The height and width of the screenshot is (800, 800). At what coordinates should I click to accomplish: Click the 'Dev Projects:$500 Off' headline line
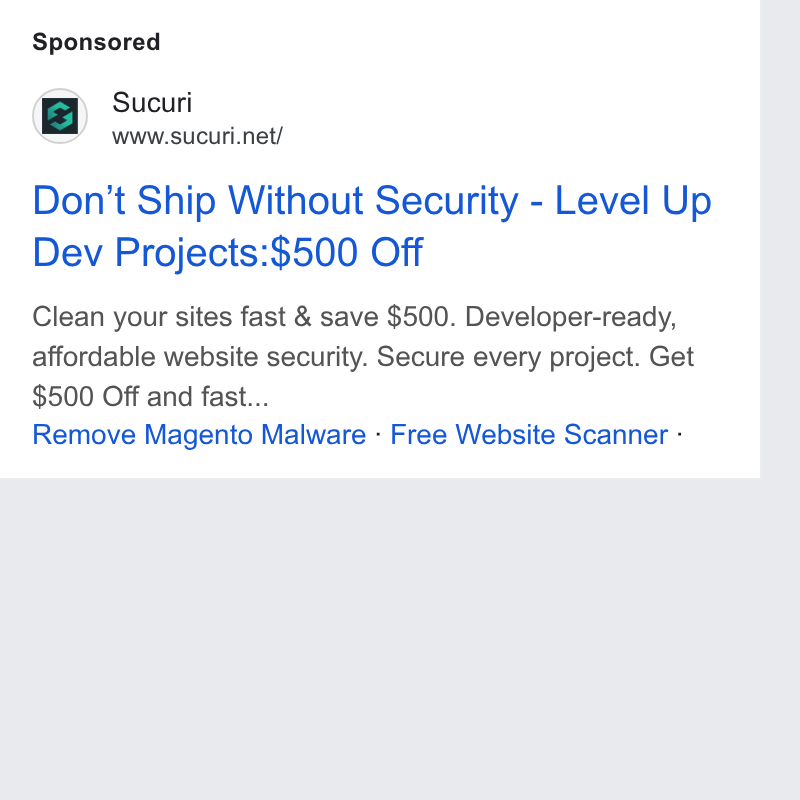tap(228, 252)
